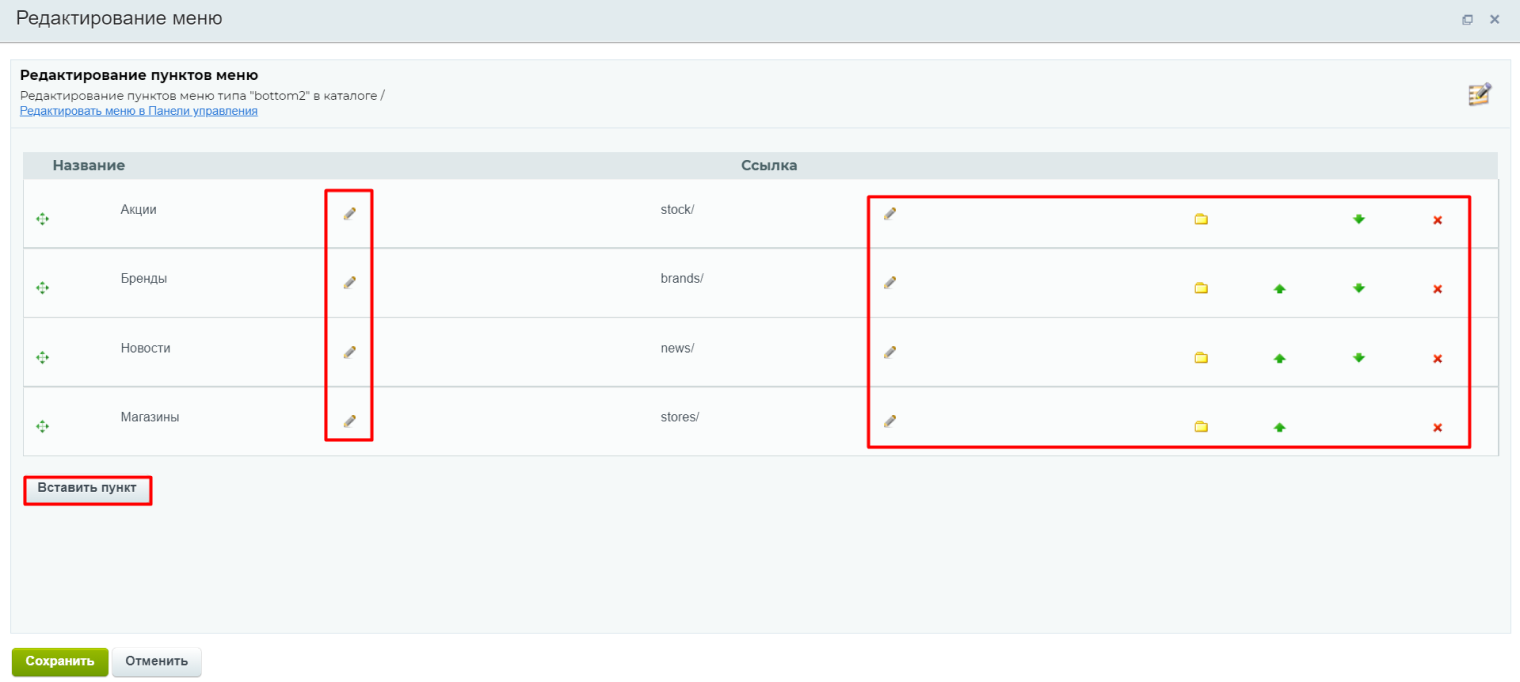Click drag handle of Бренды row
This screenshot has width=1520, height=682.
42,288
